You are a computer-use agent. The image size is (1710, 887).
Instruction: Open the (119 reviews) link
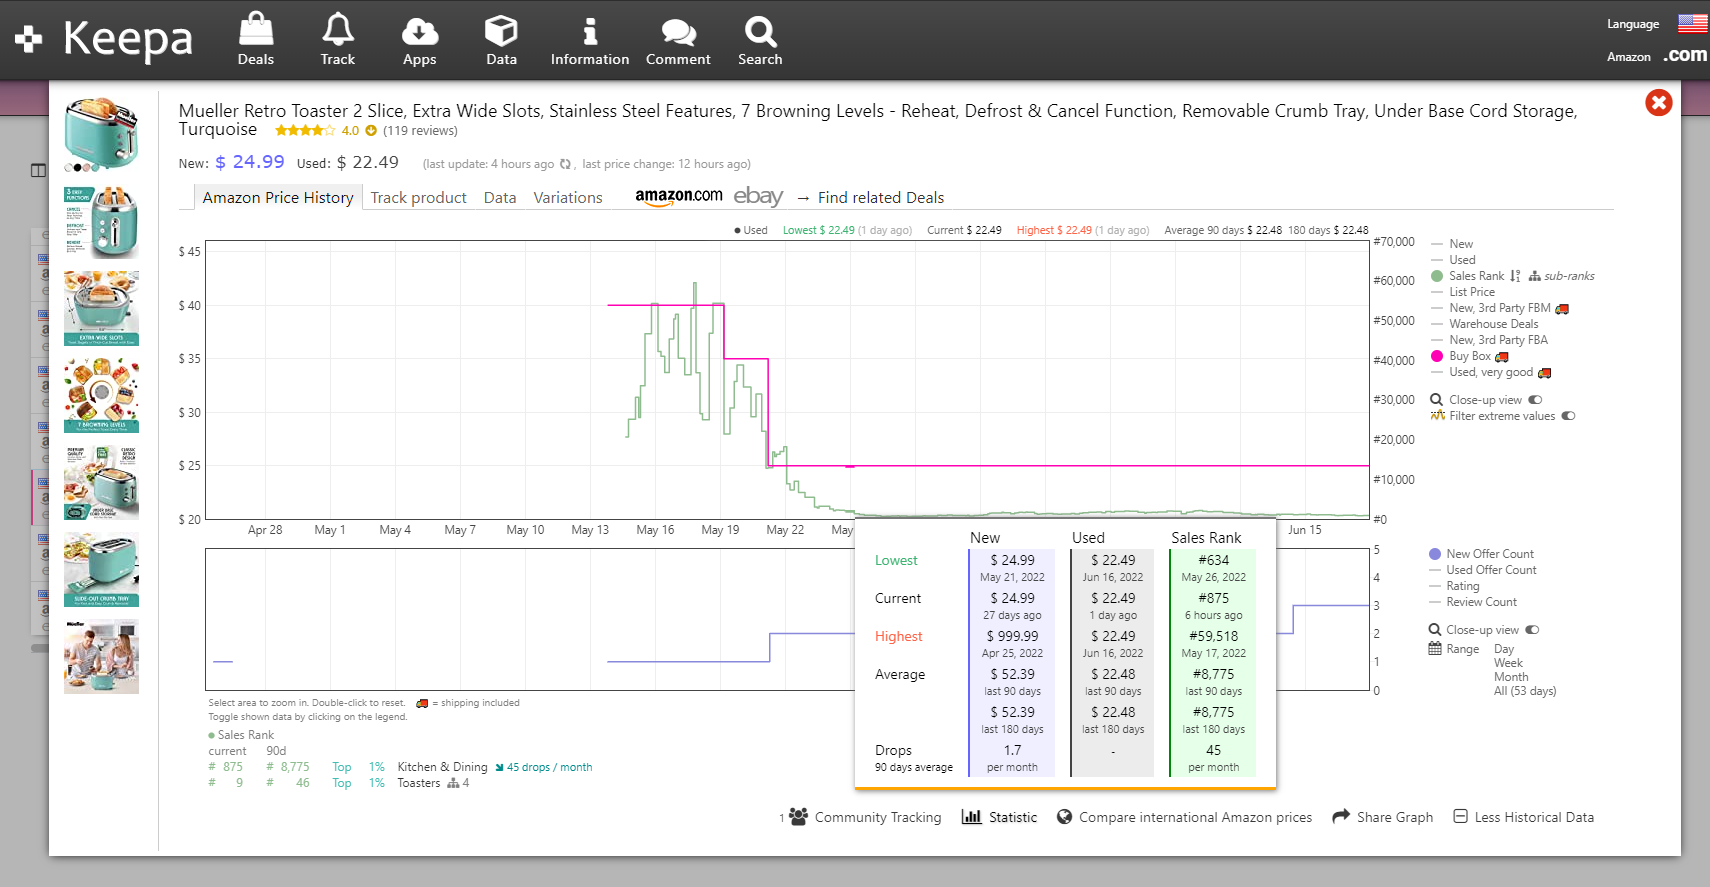(x=420, y=131)
